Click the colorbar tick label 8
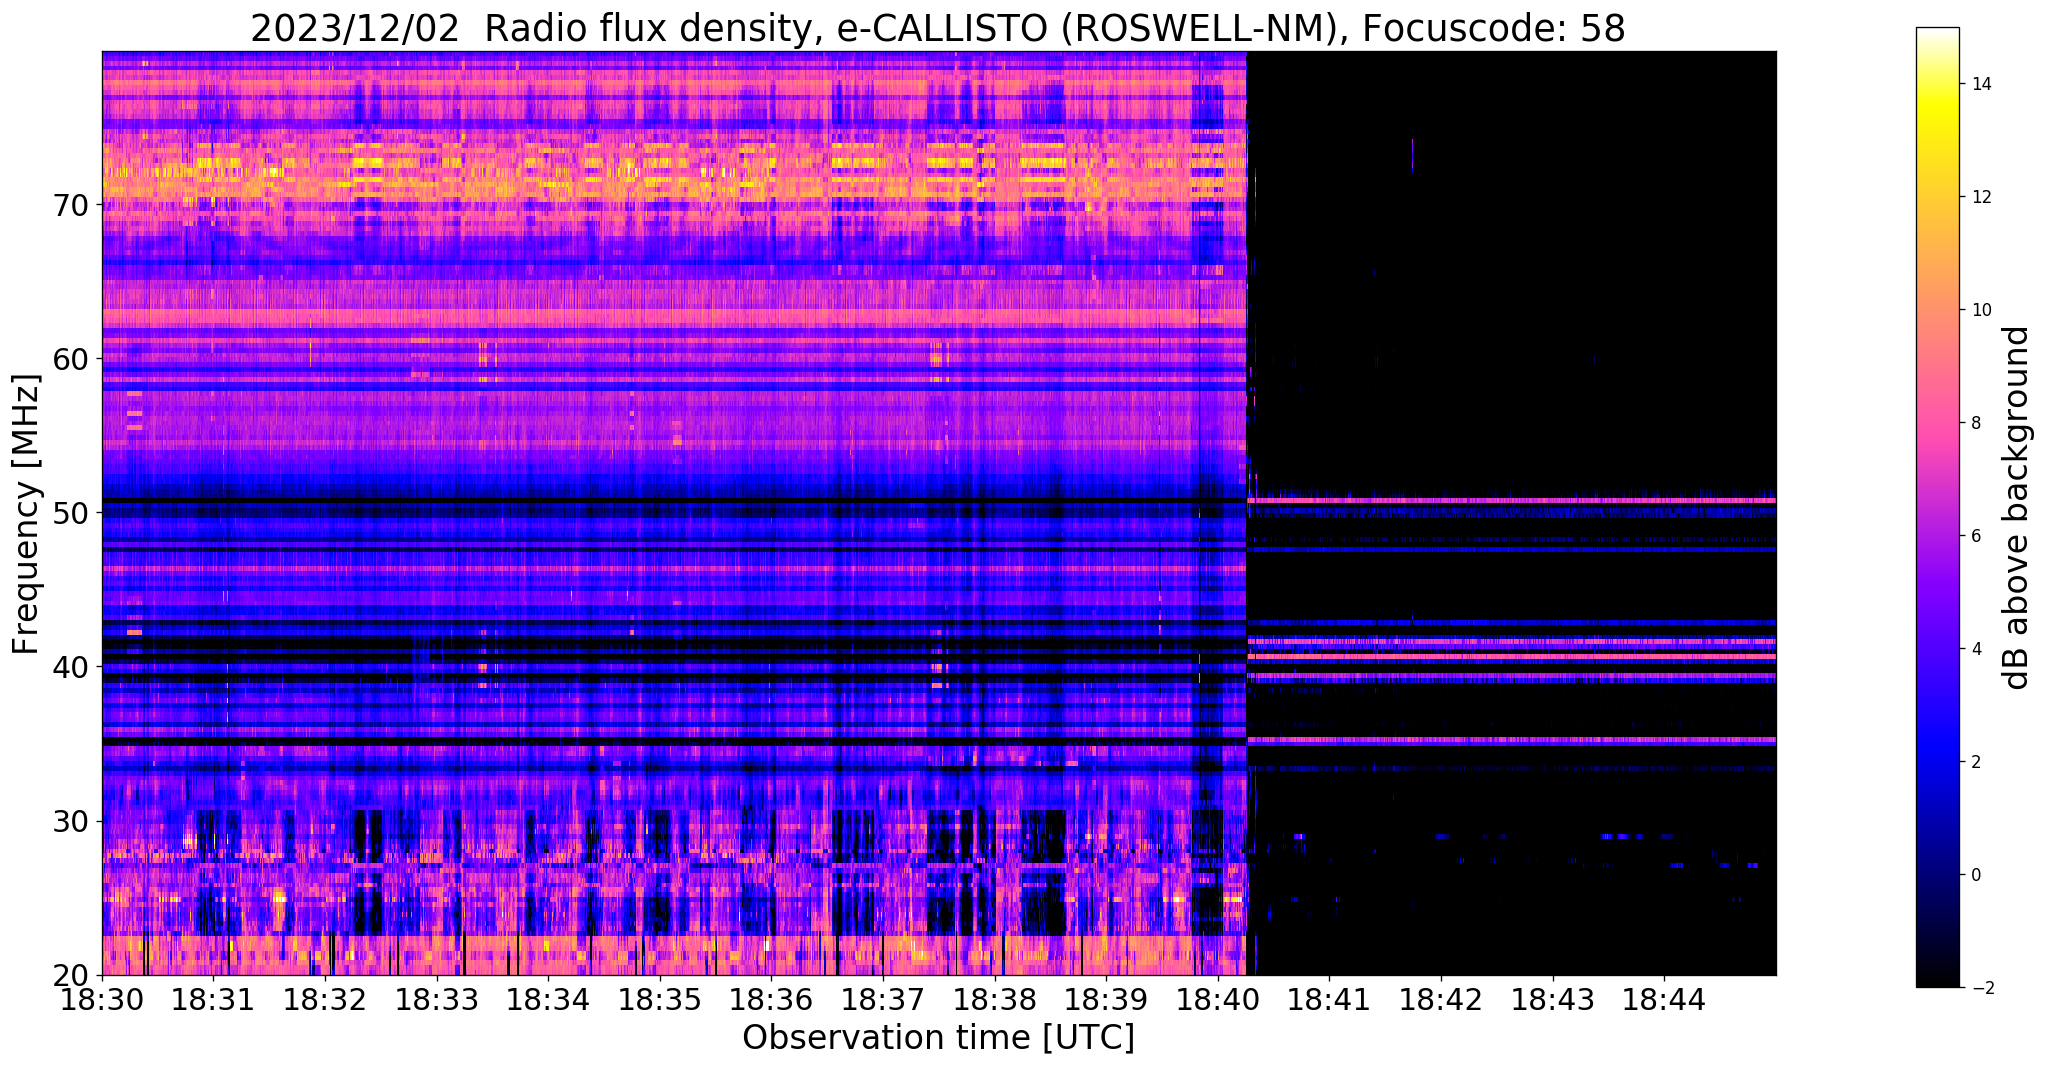 pos(1975,423)
